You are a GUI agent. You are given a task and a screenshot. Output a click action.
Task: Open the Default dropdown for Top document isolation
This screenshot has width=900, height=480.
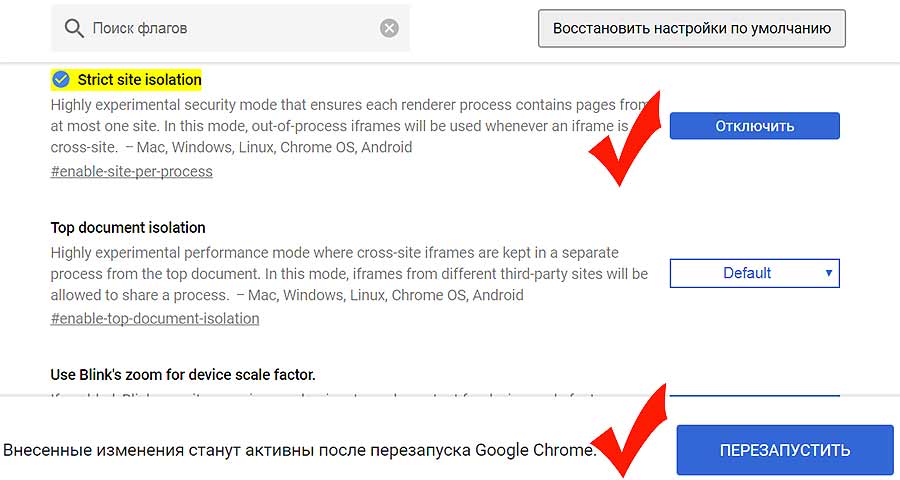click(x=754, y=273)
